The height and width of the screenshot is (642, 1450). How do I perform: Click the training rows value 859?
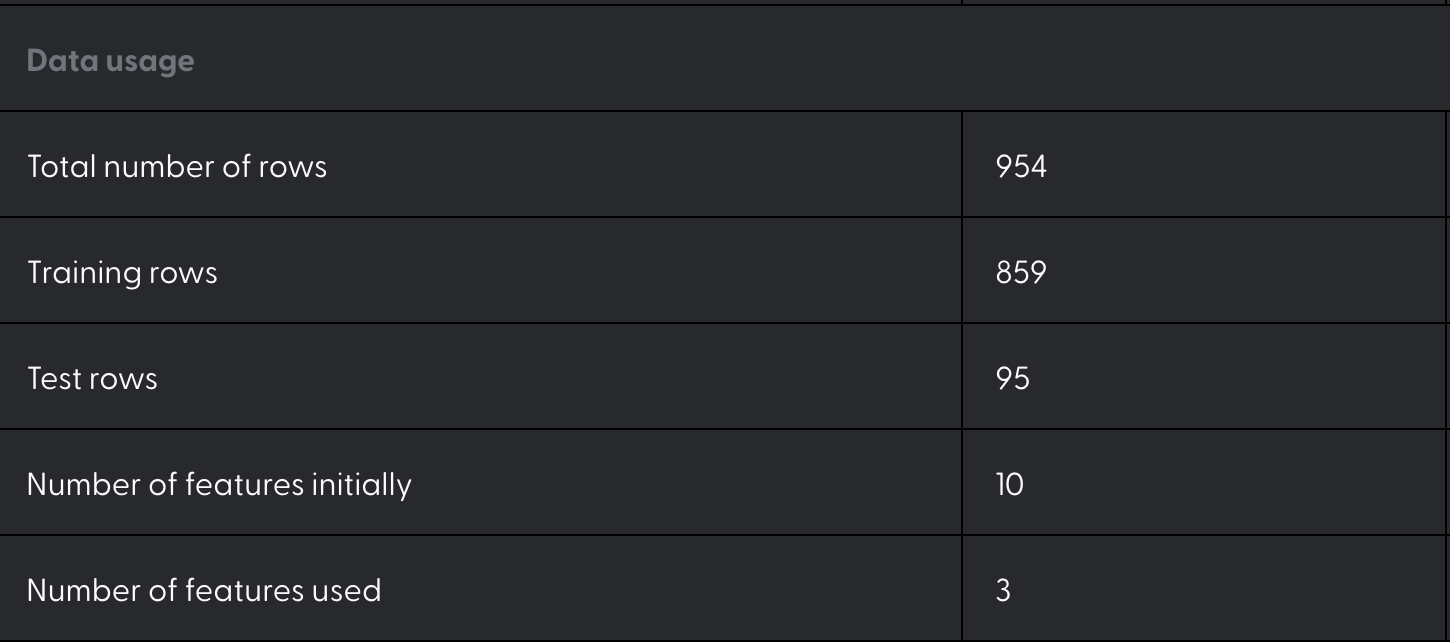pyautogui.click(x=1021, y=273)
